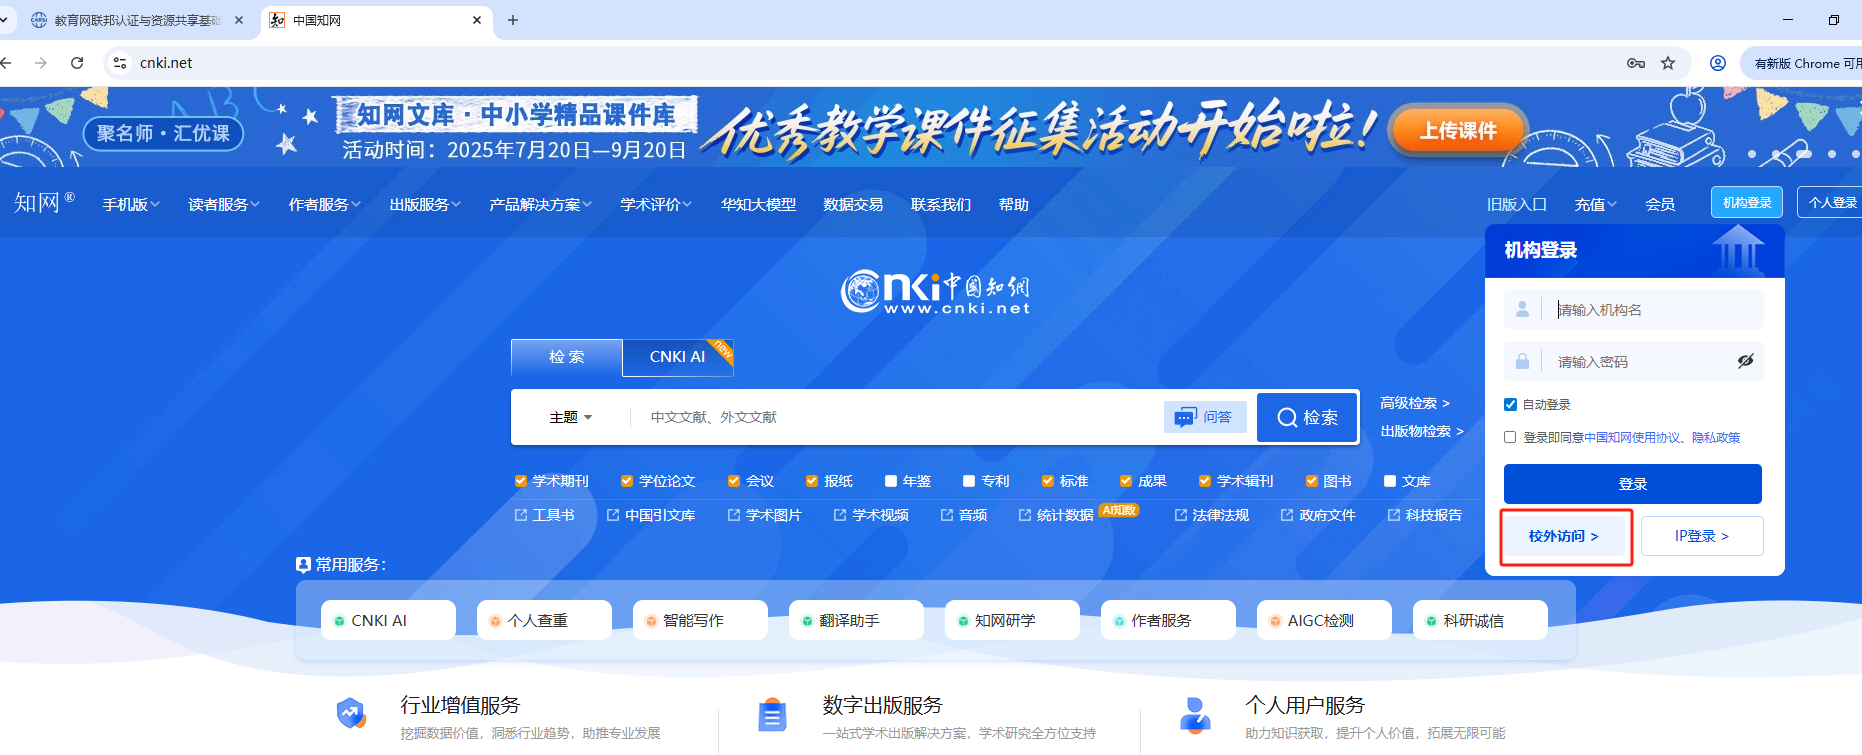Expand the 作者服务 dropdown menu
Screen dimensions: 1862x755
pos(325,204)
